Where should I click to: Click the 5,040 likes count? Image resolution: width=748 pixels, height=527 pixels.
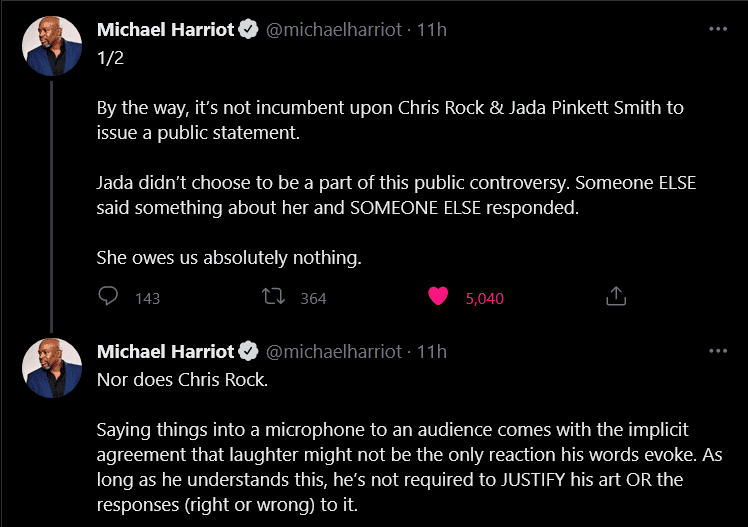pyautogui.click(x=485, y=298)
